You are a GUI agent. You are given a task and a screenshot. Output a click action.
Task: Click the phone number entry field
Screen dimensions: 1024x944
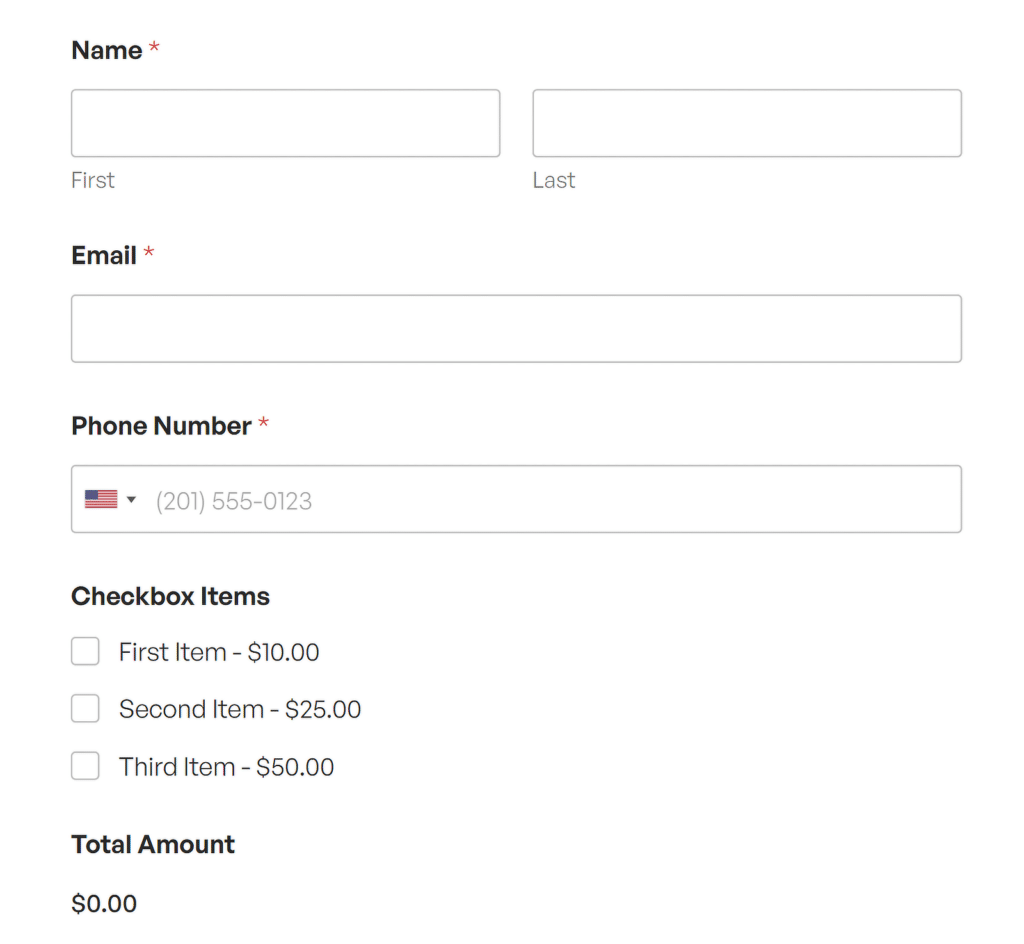point(550,499)
